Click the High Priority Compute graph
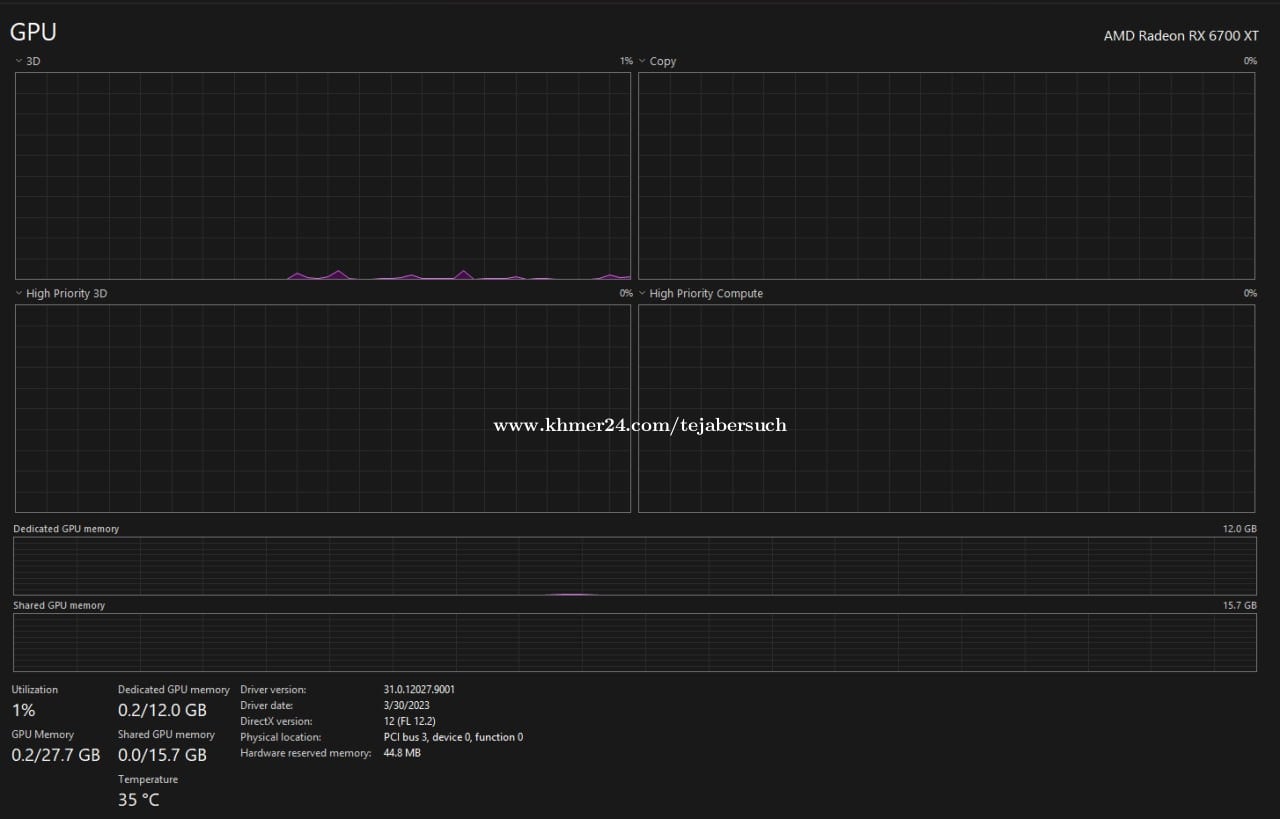Screen dimensions: 1280x819 click(946, 408)
